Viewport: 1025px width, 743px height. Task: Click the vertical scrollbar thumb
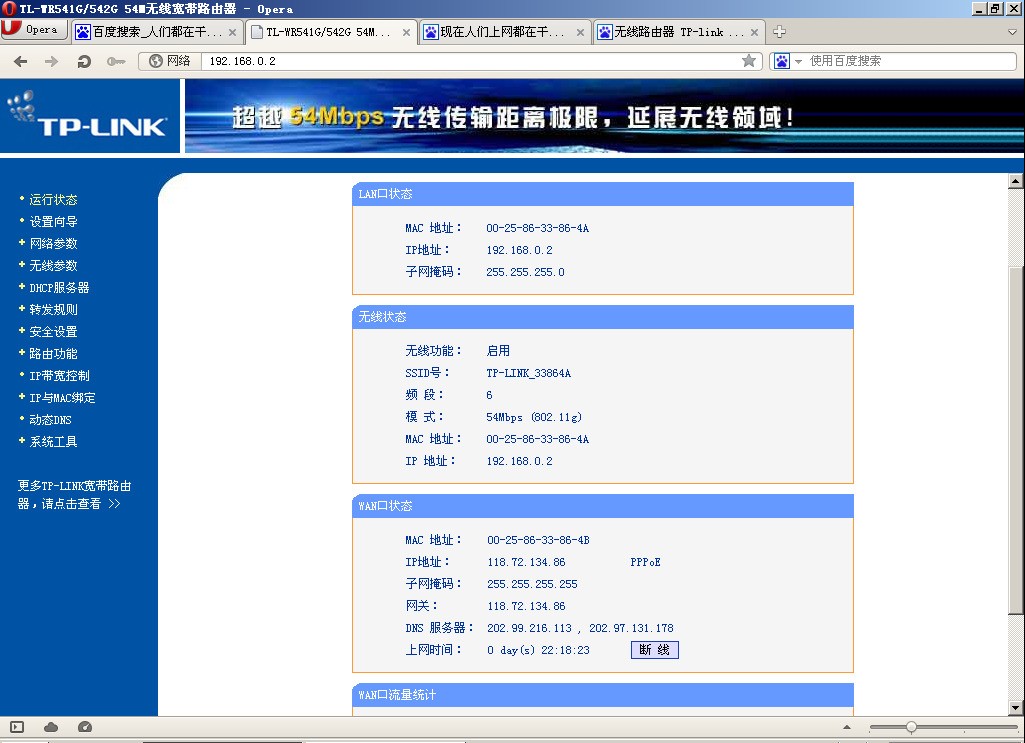point(1015,440)
